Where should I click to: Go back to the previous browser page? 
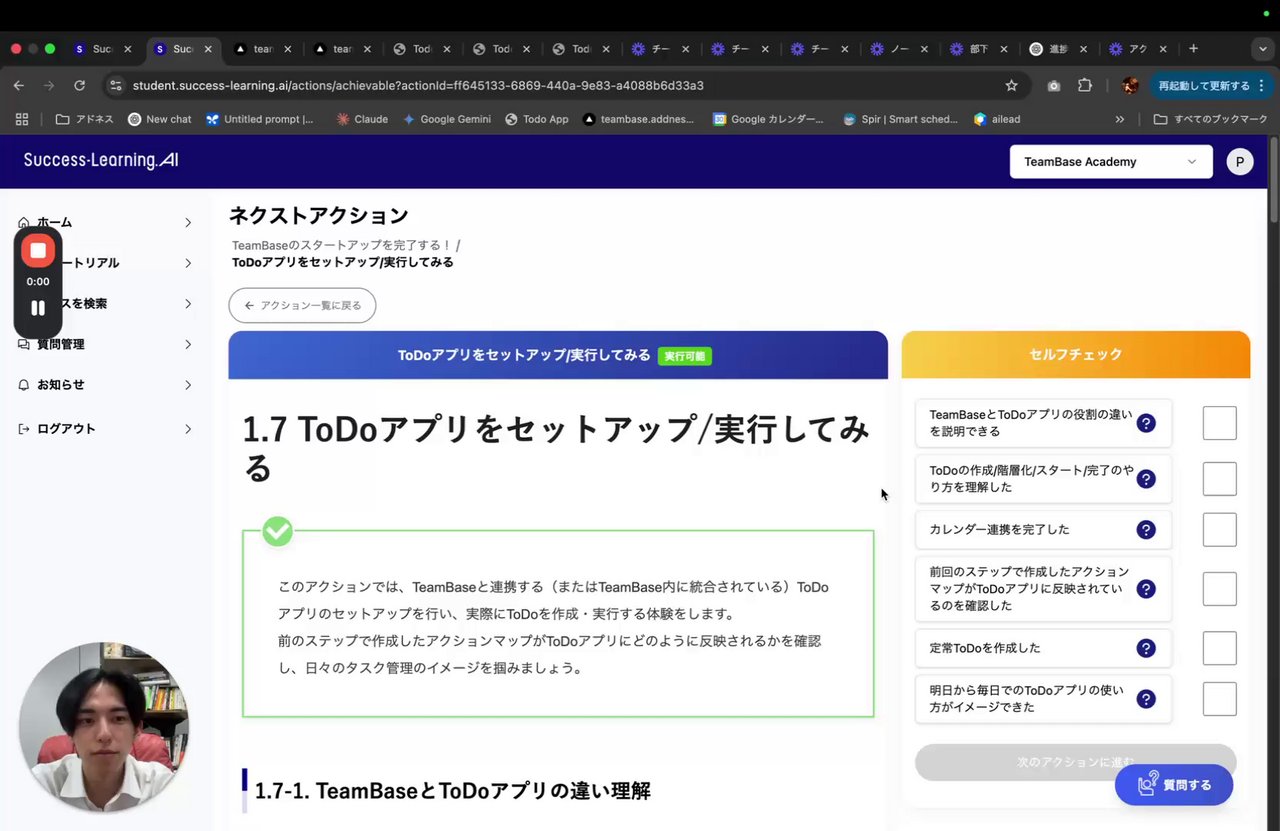pos(19,86)
